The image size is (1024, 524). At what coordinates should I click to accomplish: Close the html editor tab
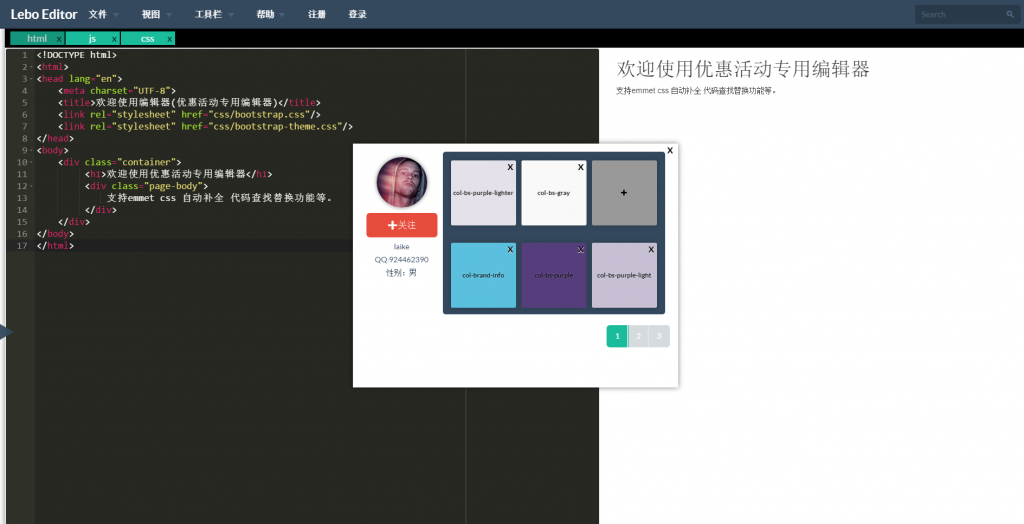tap(59, 39)
